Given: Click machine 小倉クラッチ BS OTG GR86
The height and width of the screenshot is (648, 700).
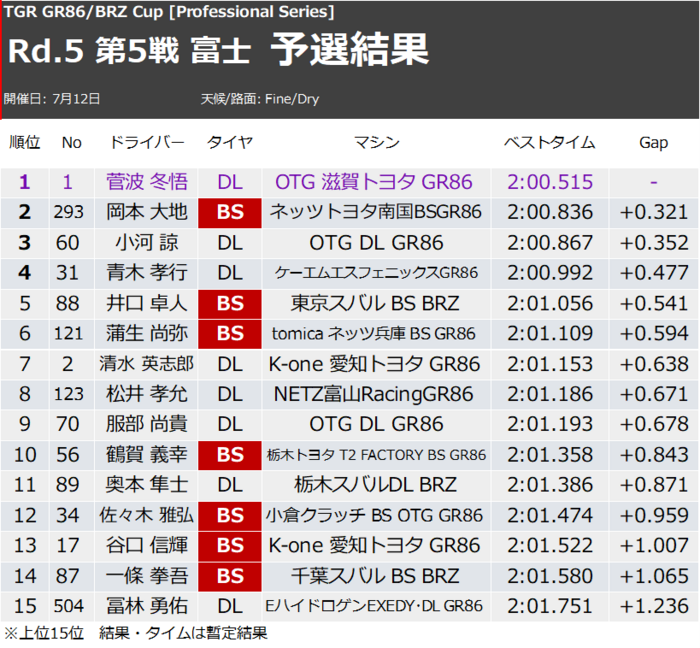Looking at the screenshot, I should (x=375, y=515).
